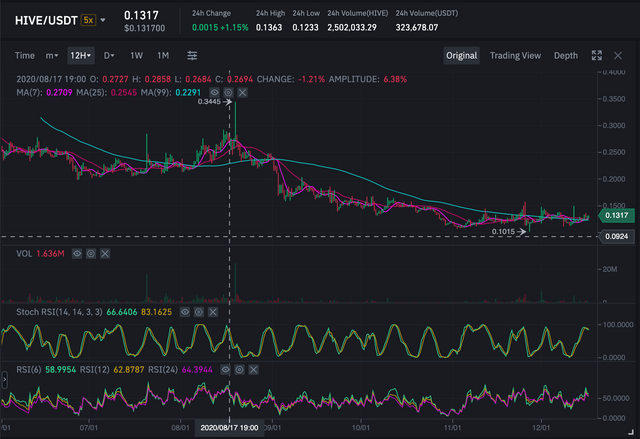Open the HIVE/USDT pair dropdown arrow

(x=103, y=20)
